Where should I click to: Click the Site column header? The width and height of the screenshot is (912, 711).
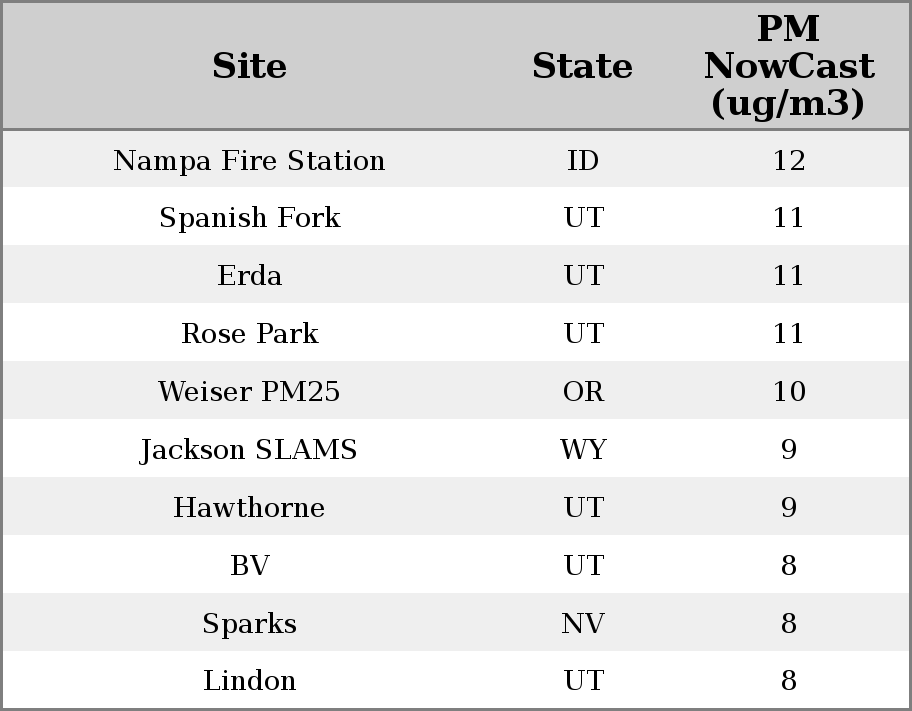pyautogui.click(x=249, y=66)
